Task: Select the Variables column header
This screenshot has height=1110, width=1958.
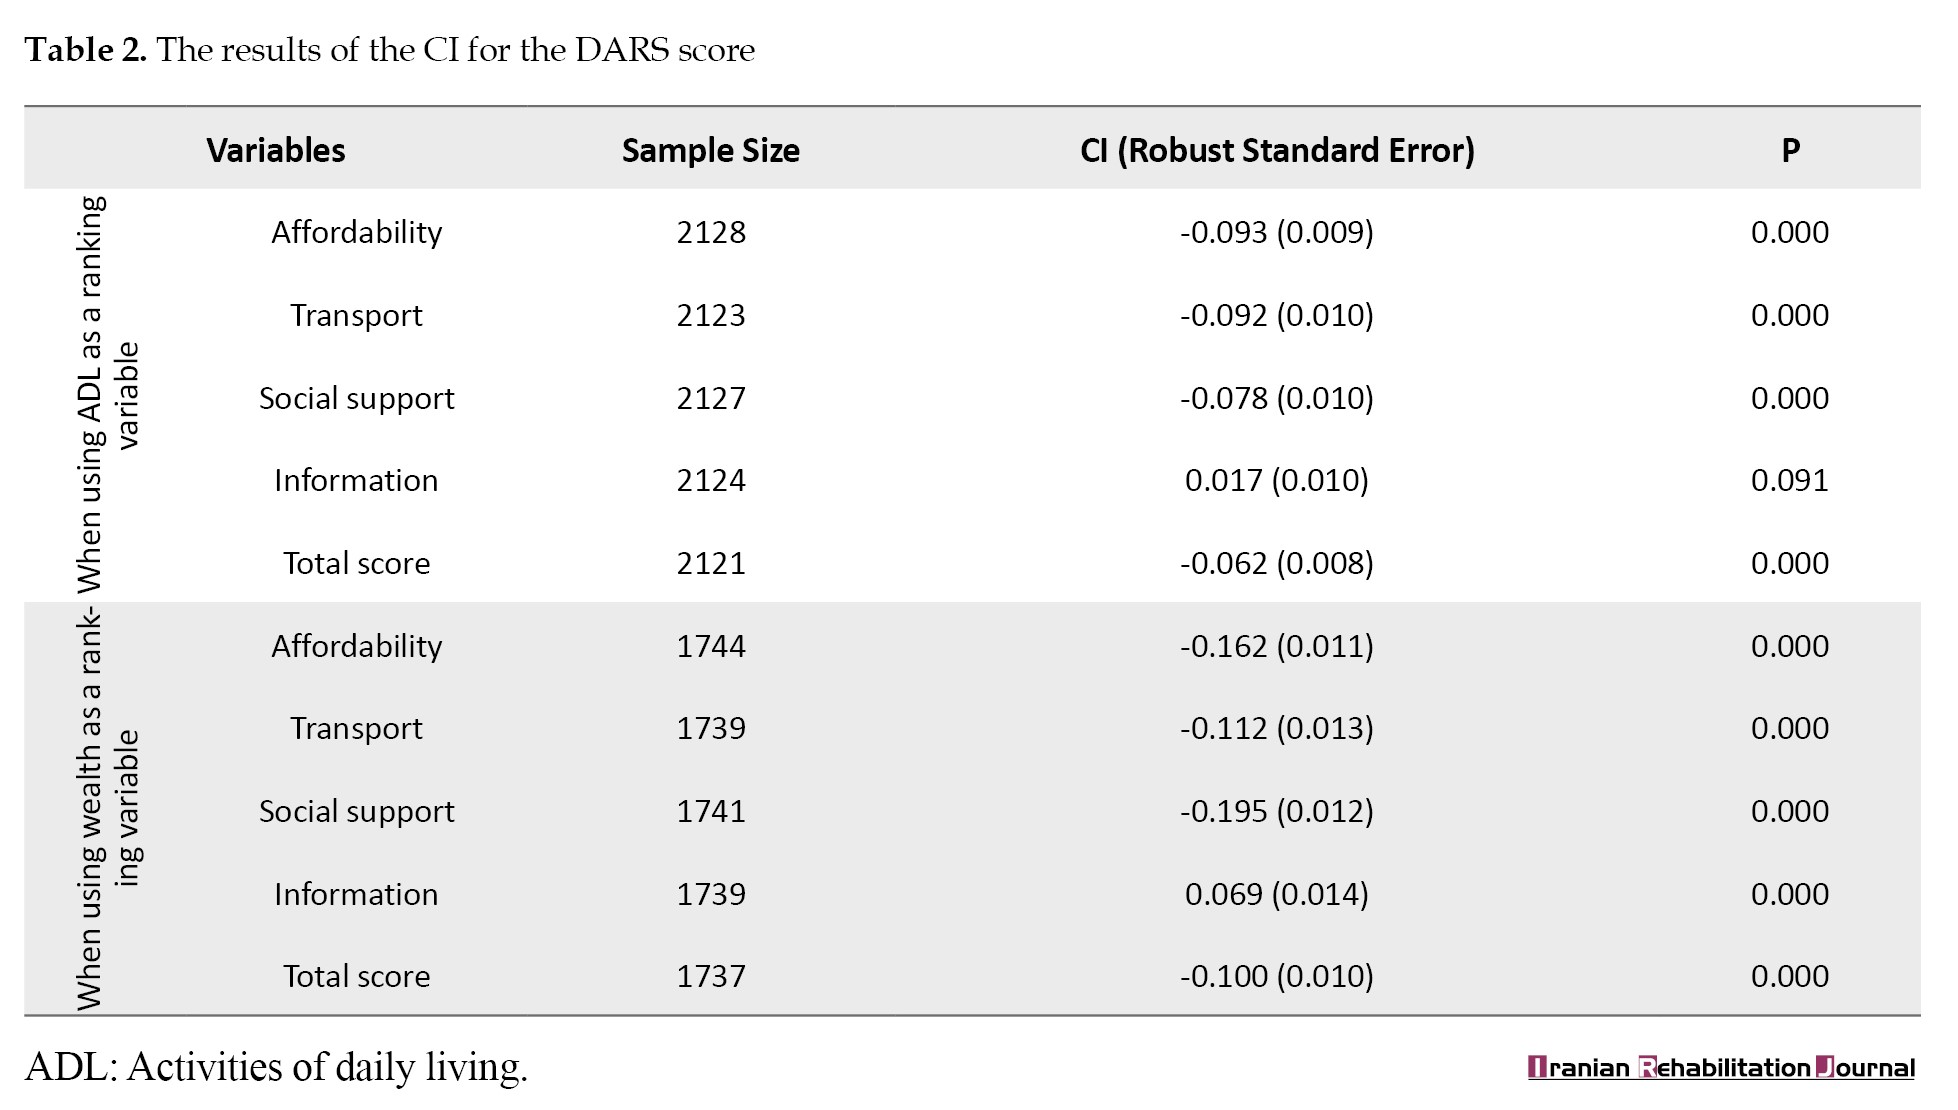Action: pyautogui.click(x=276, y=150)
